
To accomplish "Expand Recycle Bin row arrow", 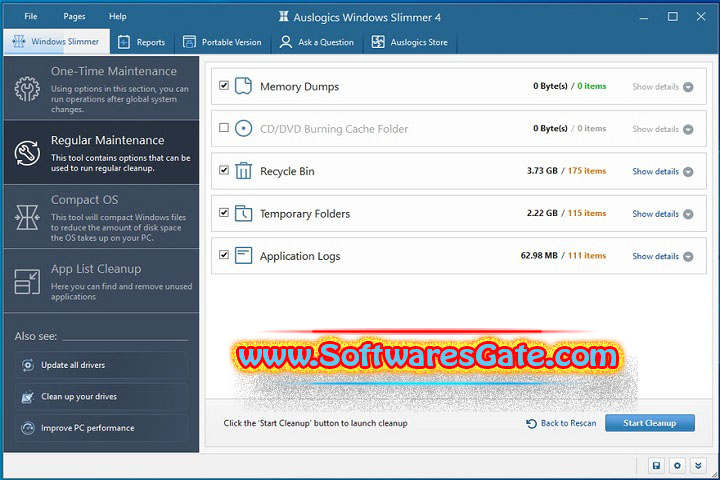I will click(688, 172).
